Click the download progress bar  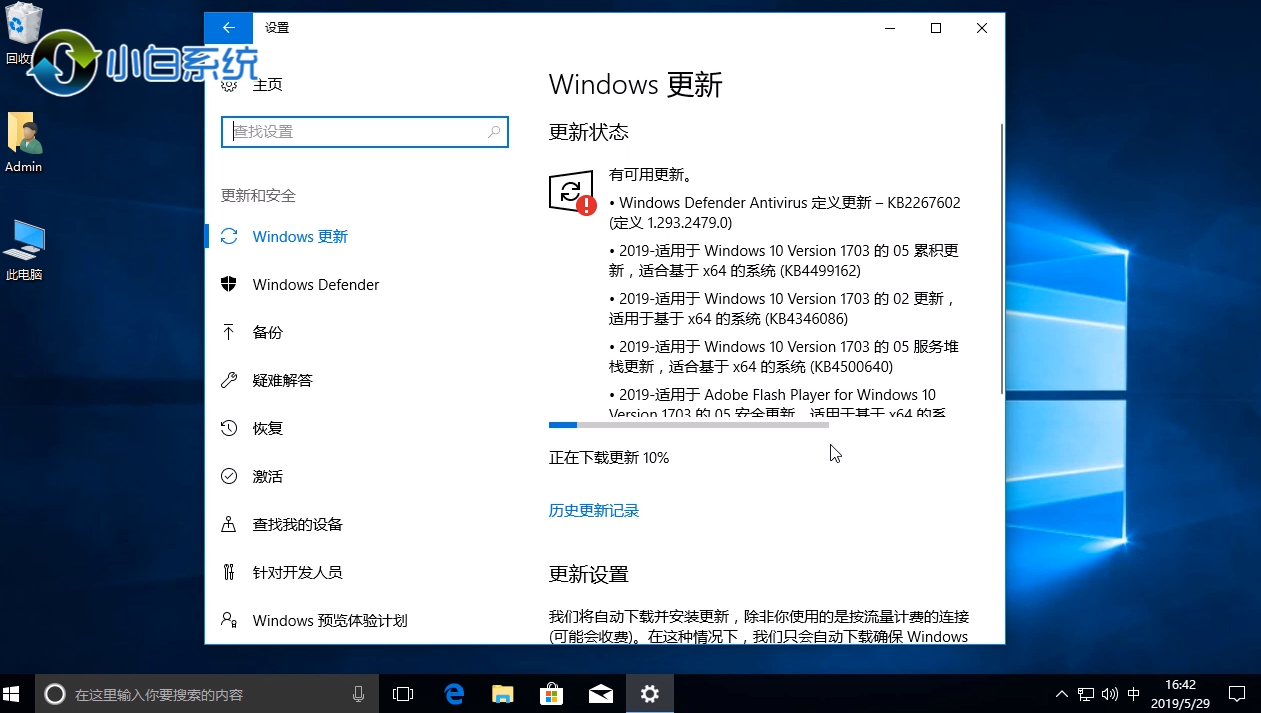[689, 425]
